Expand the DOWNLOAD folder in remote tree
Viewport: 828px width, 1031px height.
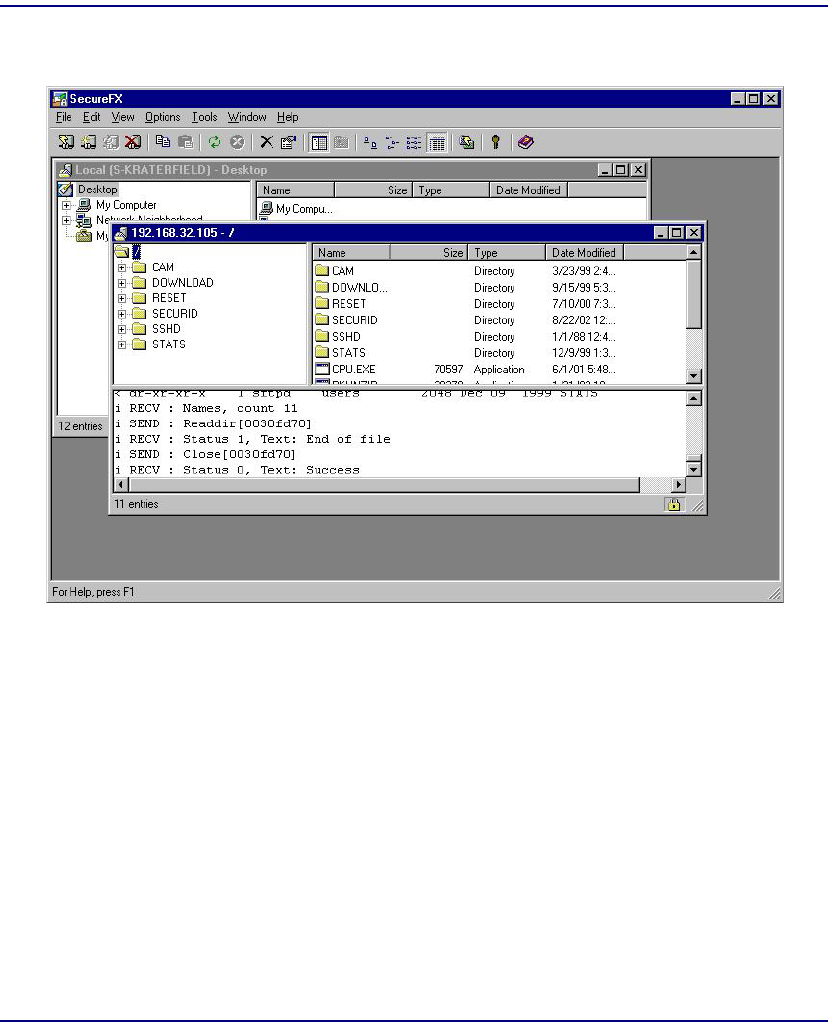(122, 283)
